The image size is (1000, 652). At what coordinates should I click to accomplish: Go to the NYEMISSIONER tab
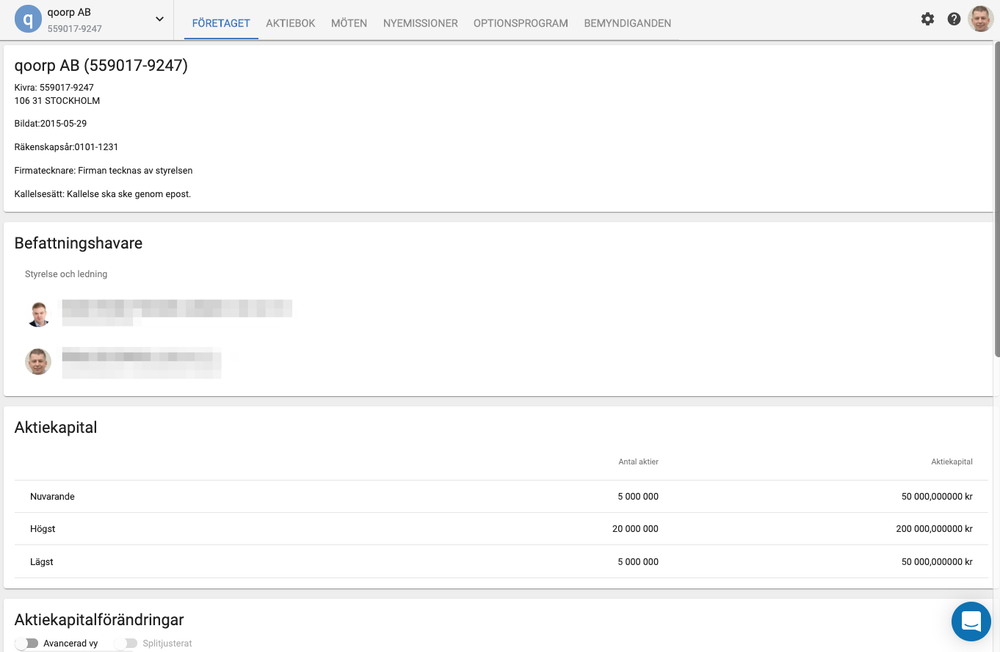420,23
